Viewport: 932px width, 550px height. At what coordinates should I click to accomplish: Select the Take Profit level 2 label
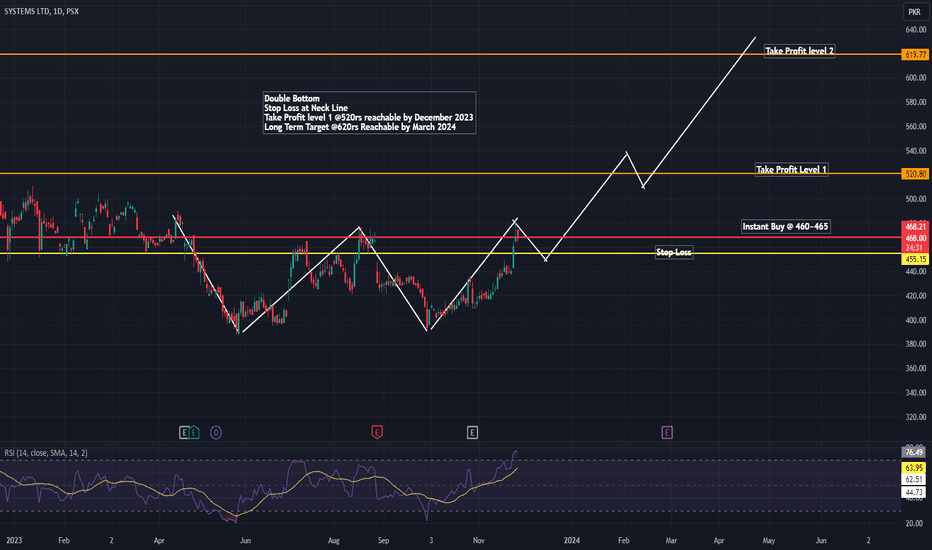point(799,51)
